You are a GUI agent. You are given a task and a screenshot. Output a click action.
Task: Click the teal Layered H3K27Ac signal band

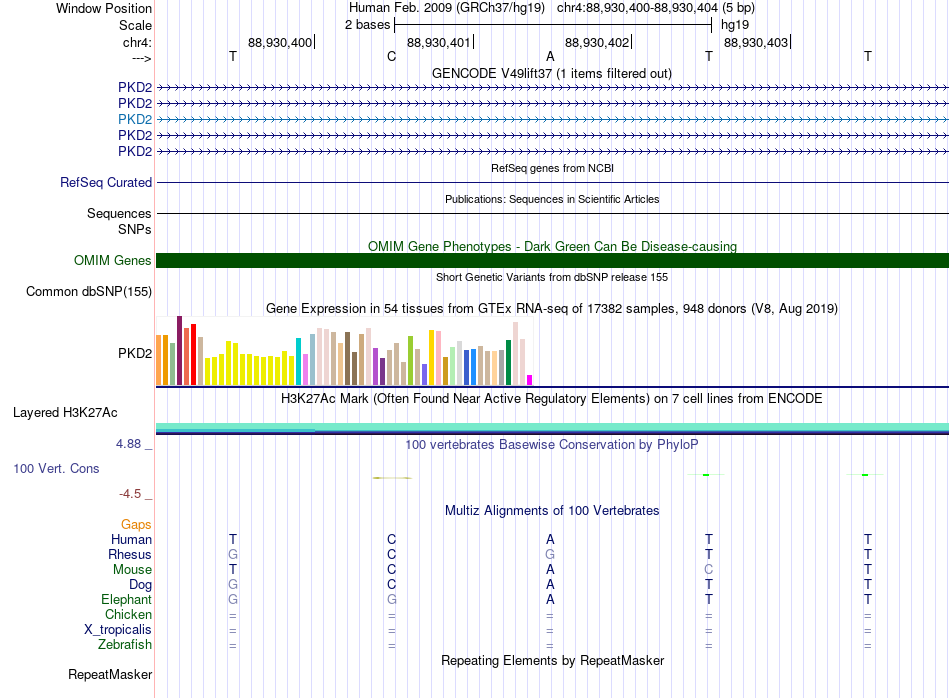pos(552,427)
